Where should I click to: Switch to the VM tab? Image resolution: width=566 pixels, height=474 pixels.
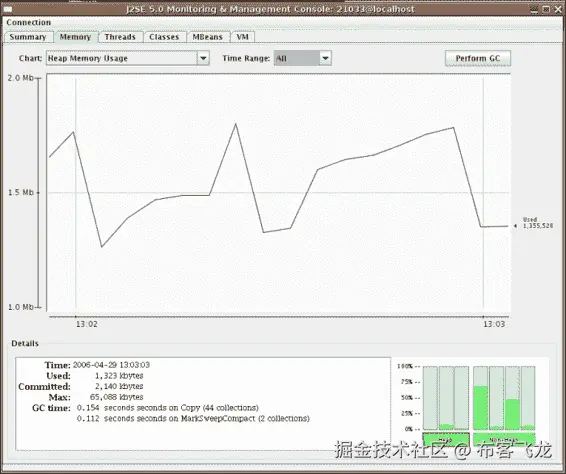pyautogui.click(x=243, y=37)
